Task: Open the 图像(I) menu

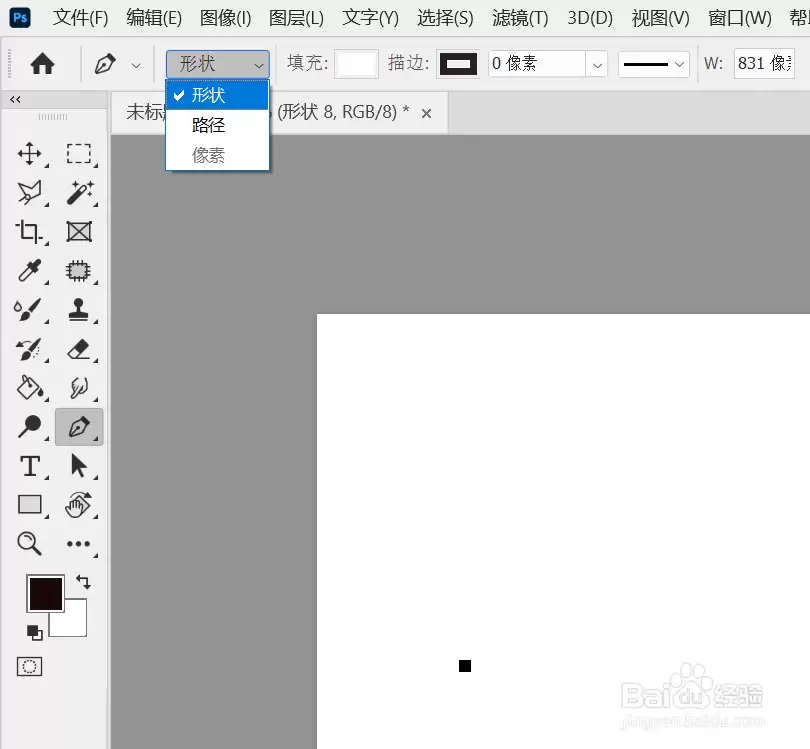Action: click(x=225, y=18)
